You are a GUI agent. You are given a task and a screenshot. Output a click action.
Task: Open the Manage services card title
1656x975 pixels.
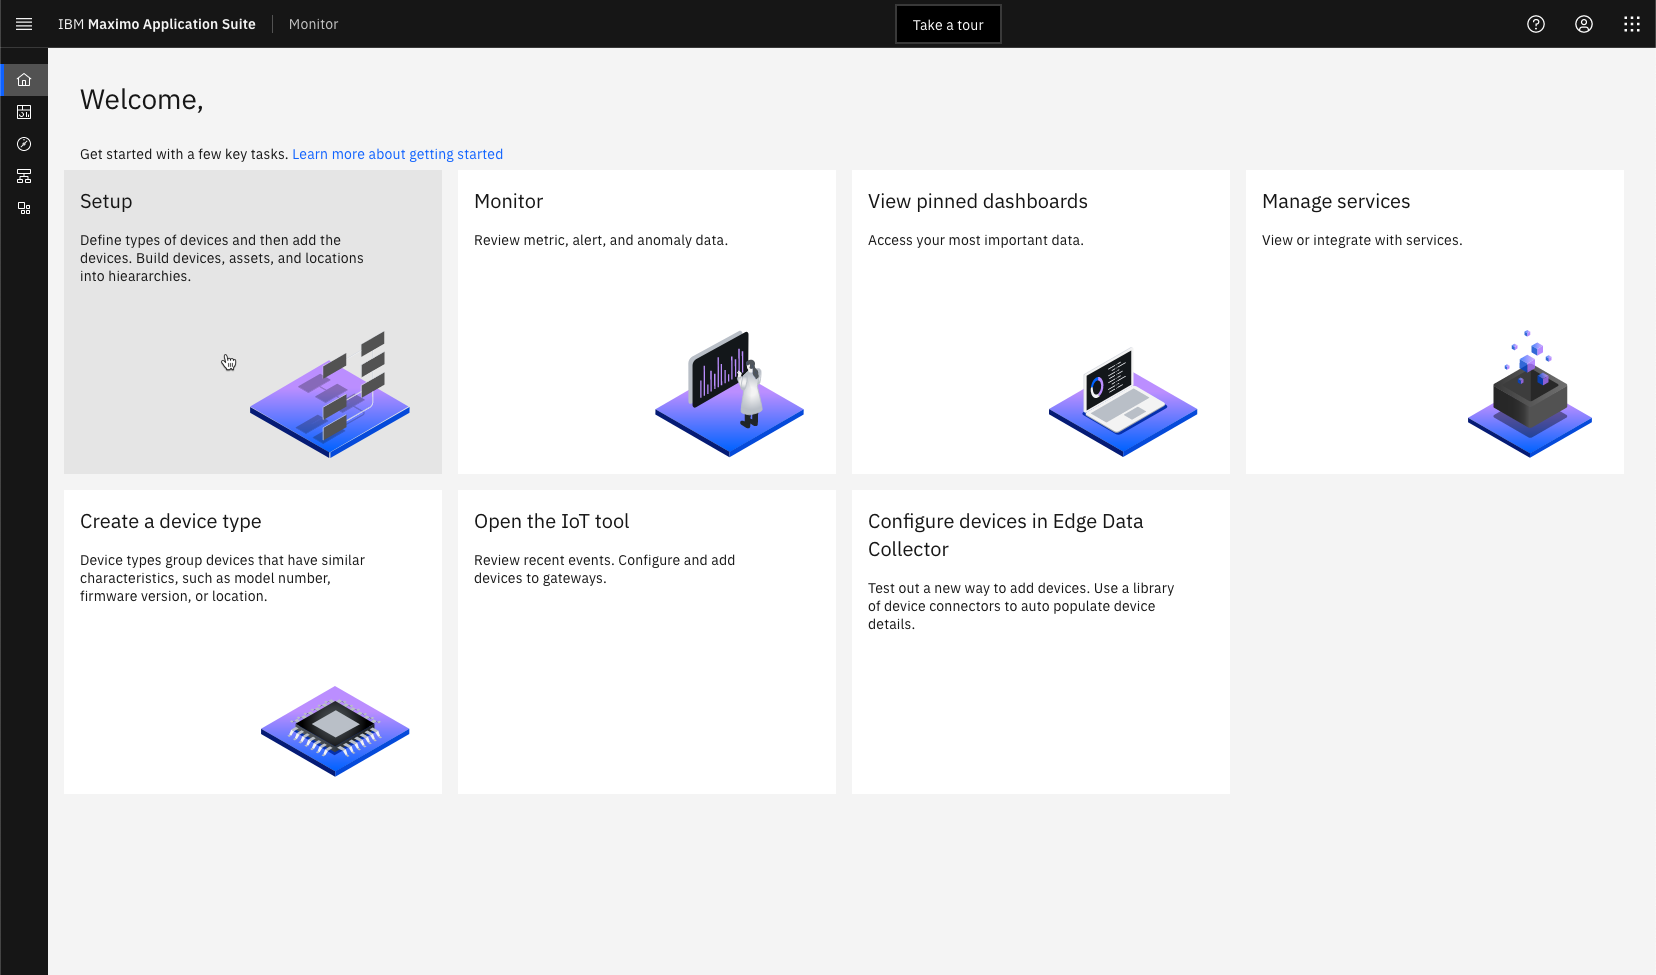click(1336, 201)
